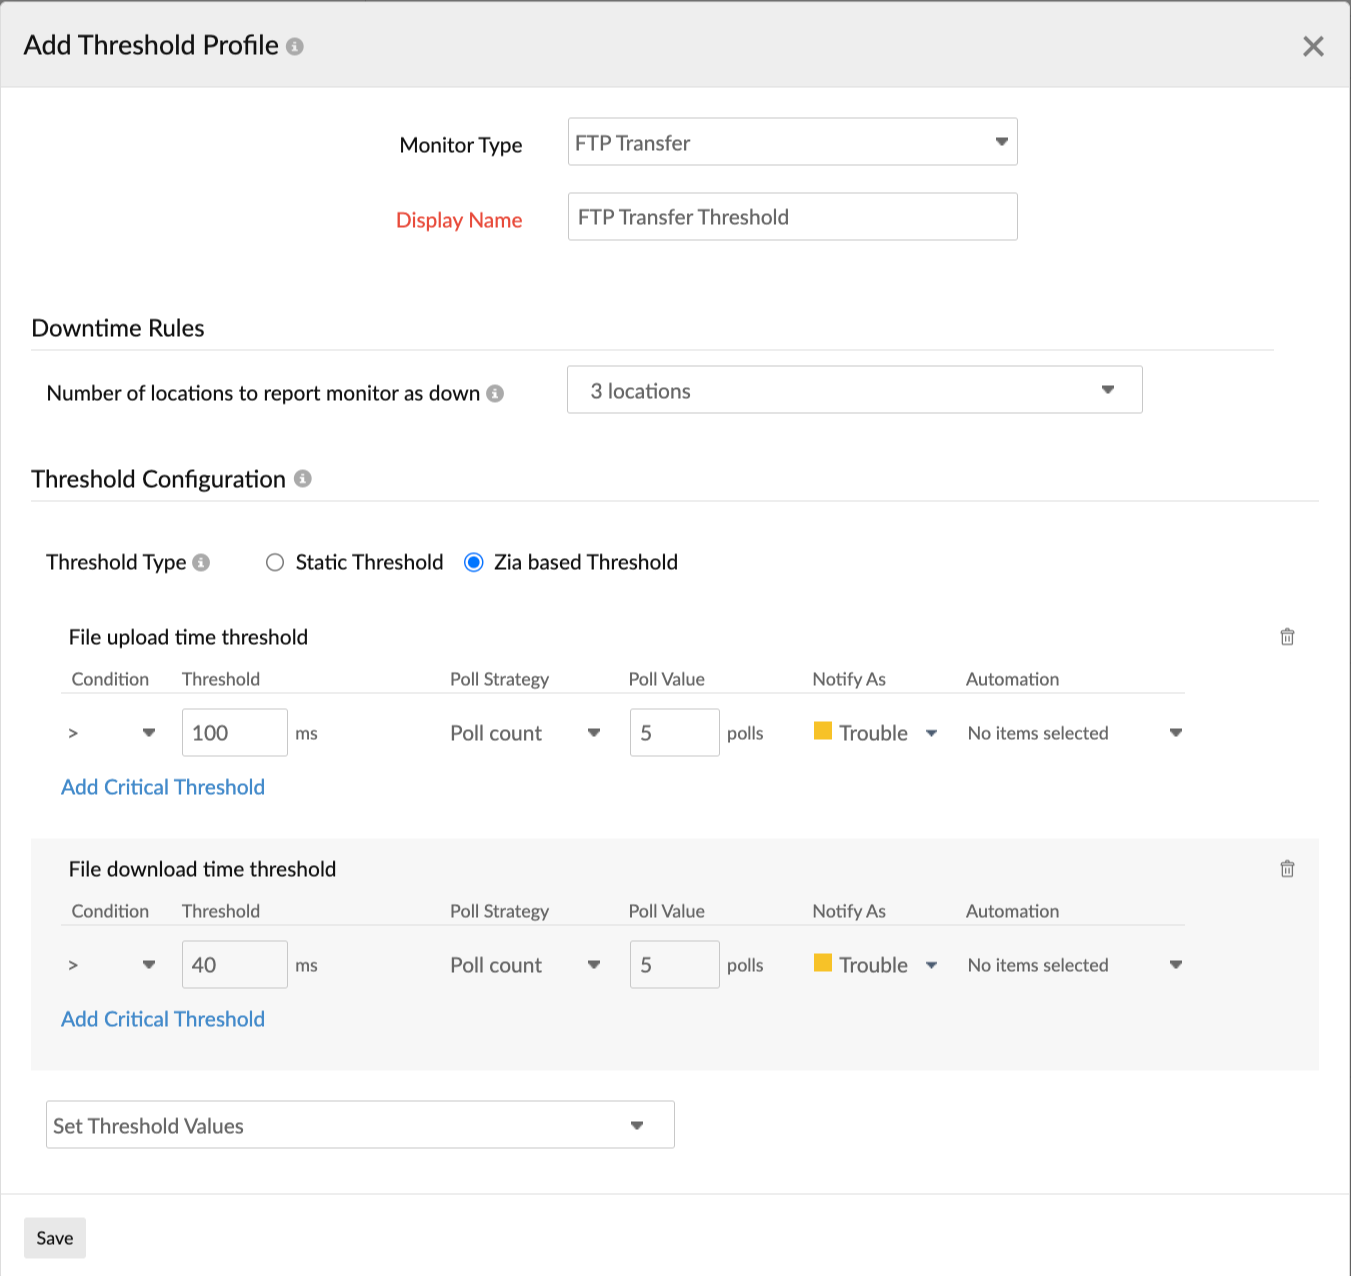1351x1276 pixels.
Task: Select the Static Threshold radio button
Action: [275, 562]
